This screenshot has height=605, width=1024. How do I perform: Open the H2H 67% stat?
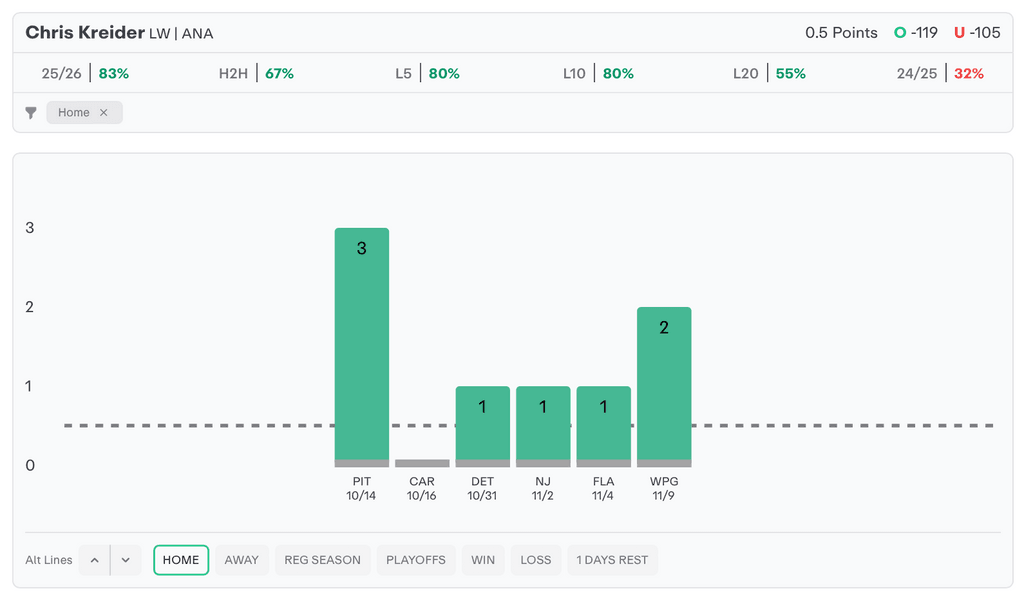coord(256,74)
